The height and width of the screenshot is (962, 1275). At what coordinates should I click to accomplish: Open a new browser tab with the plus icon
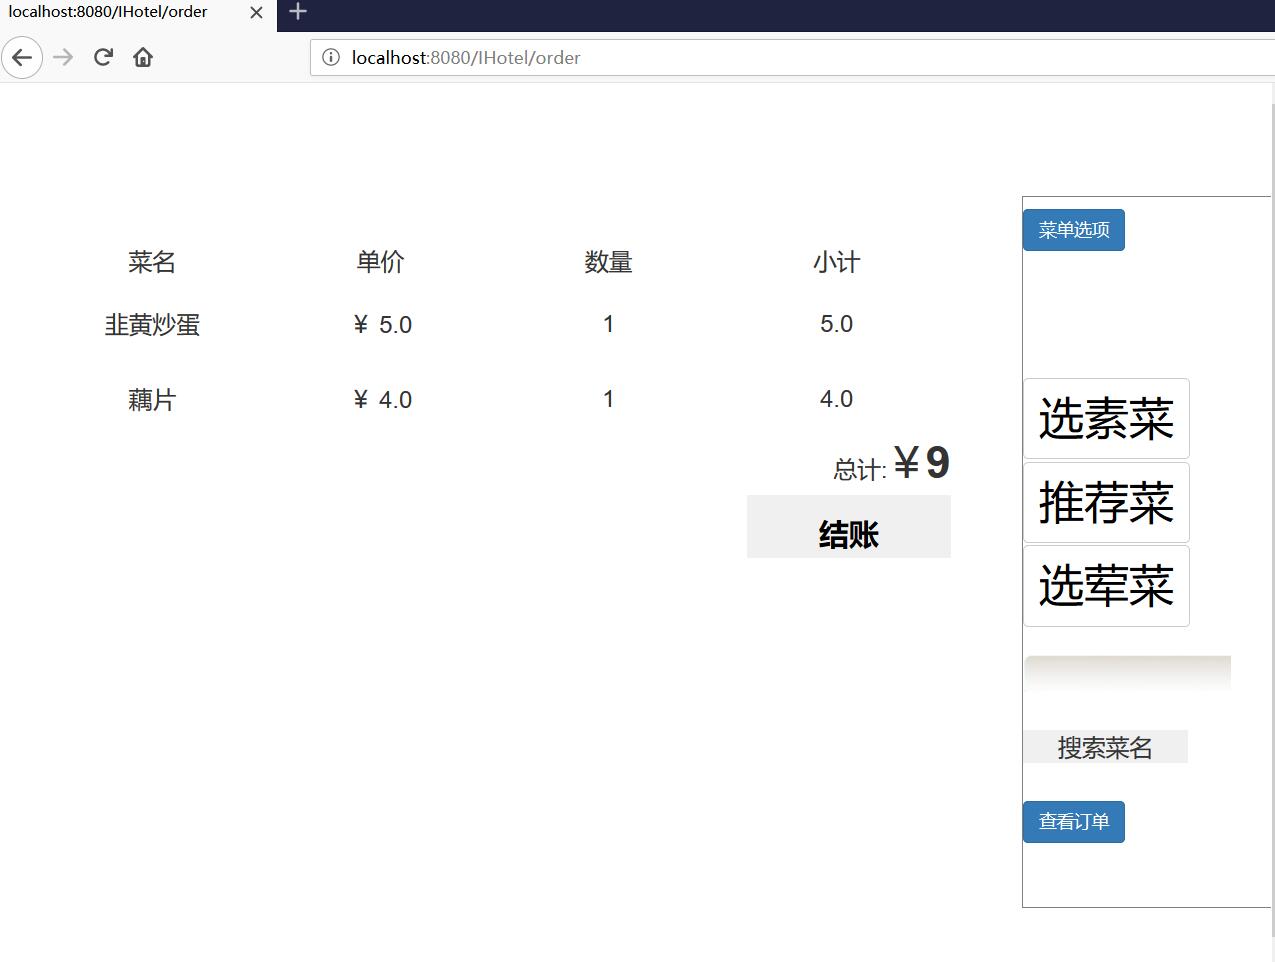(297, 13)
